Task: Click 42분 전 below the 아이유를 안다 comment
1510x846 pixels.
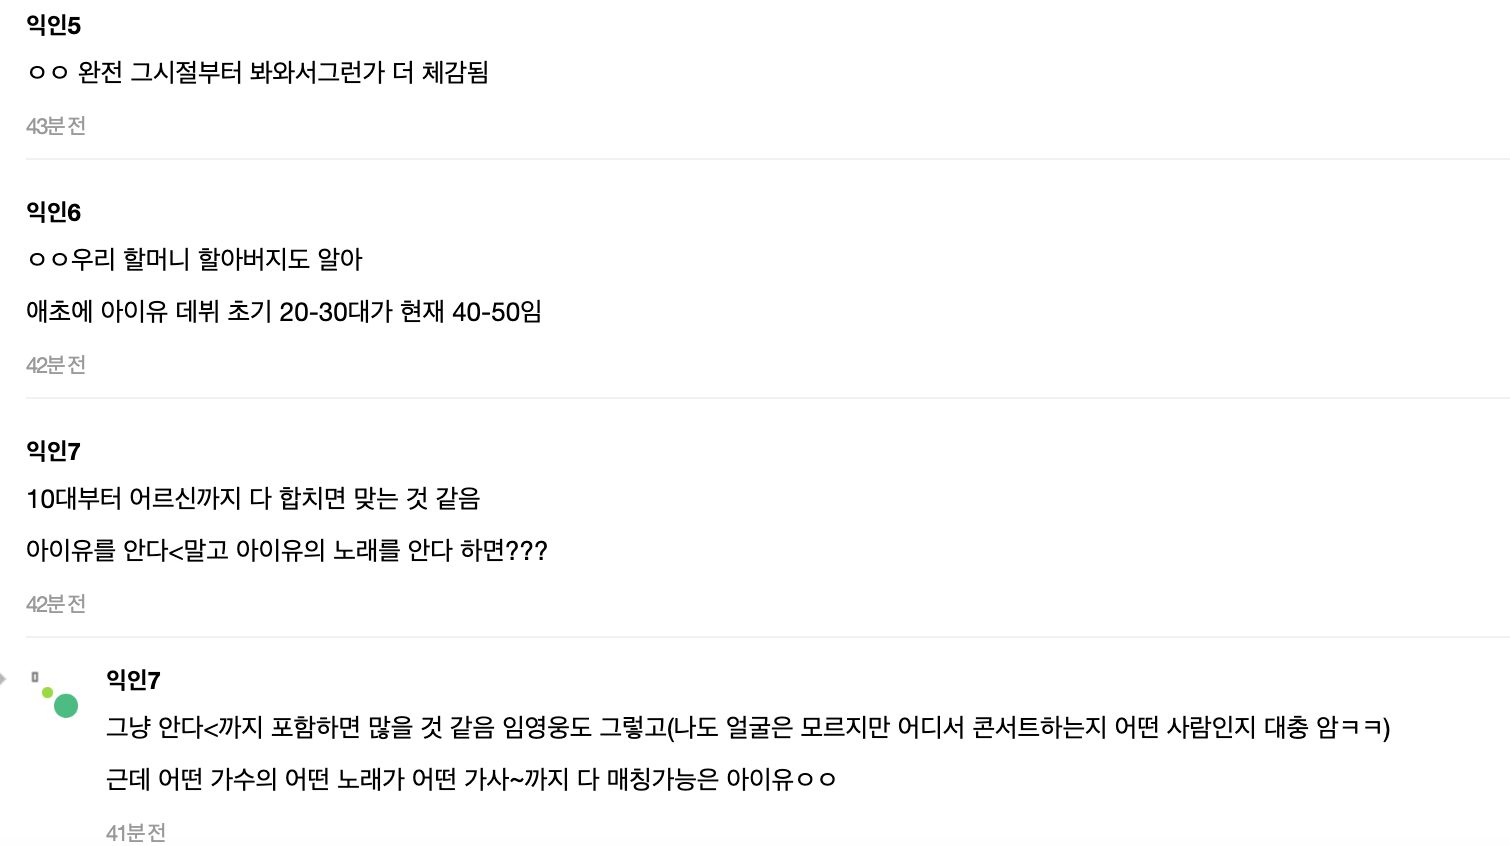Action: coord(56,604)
